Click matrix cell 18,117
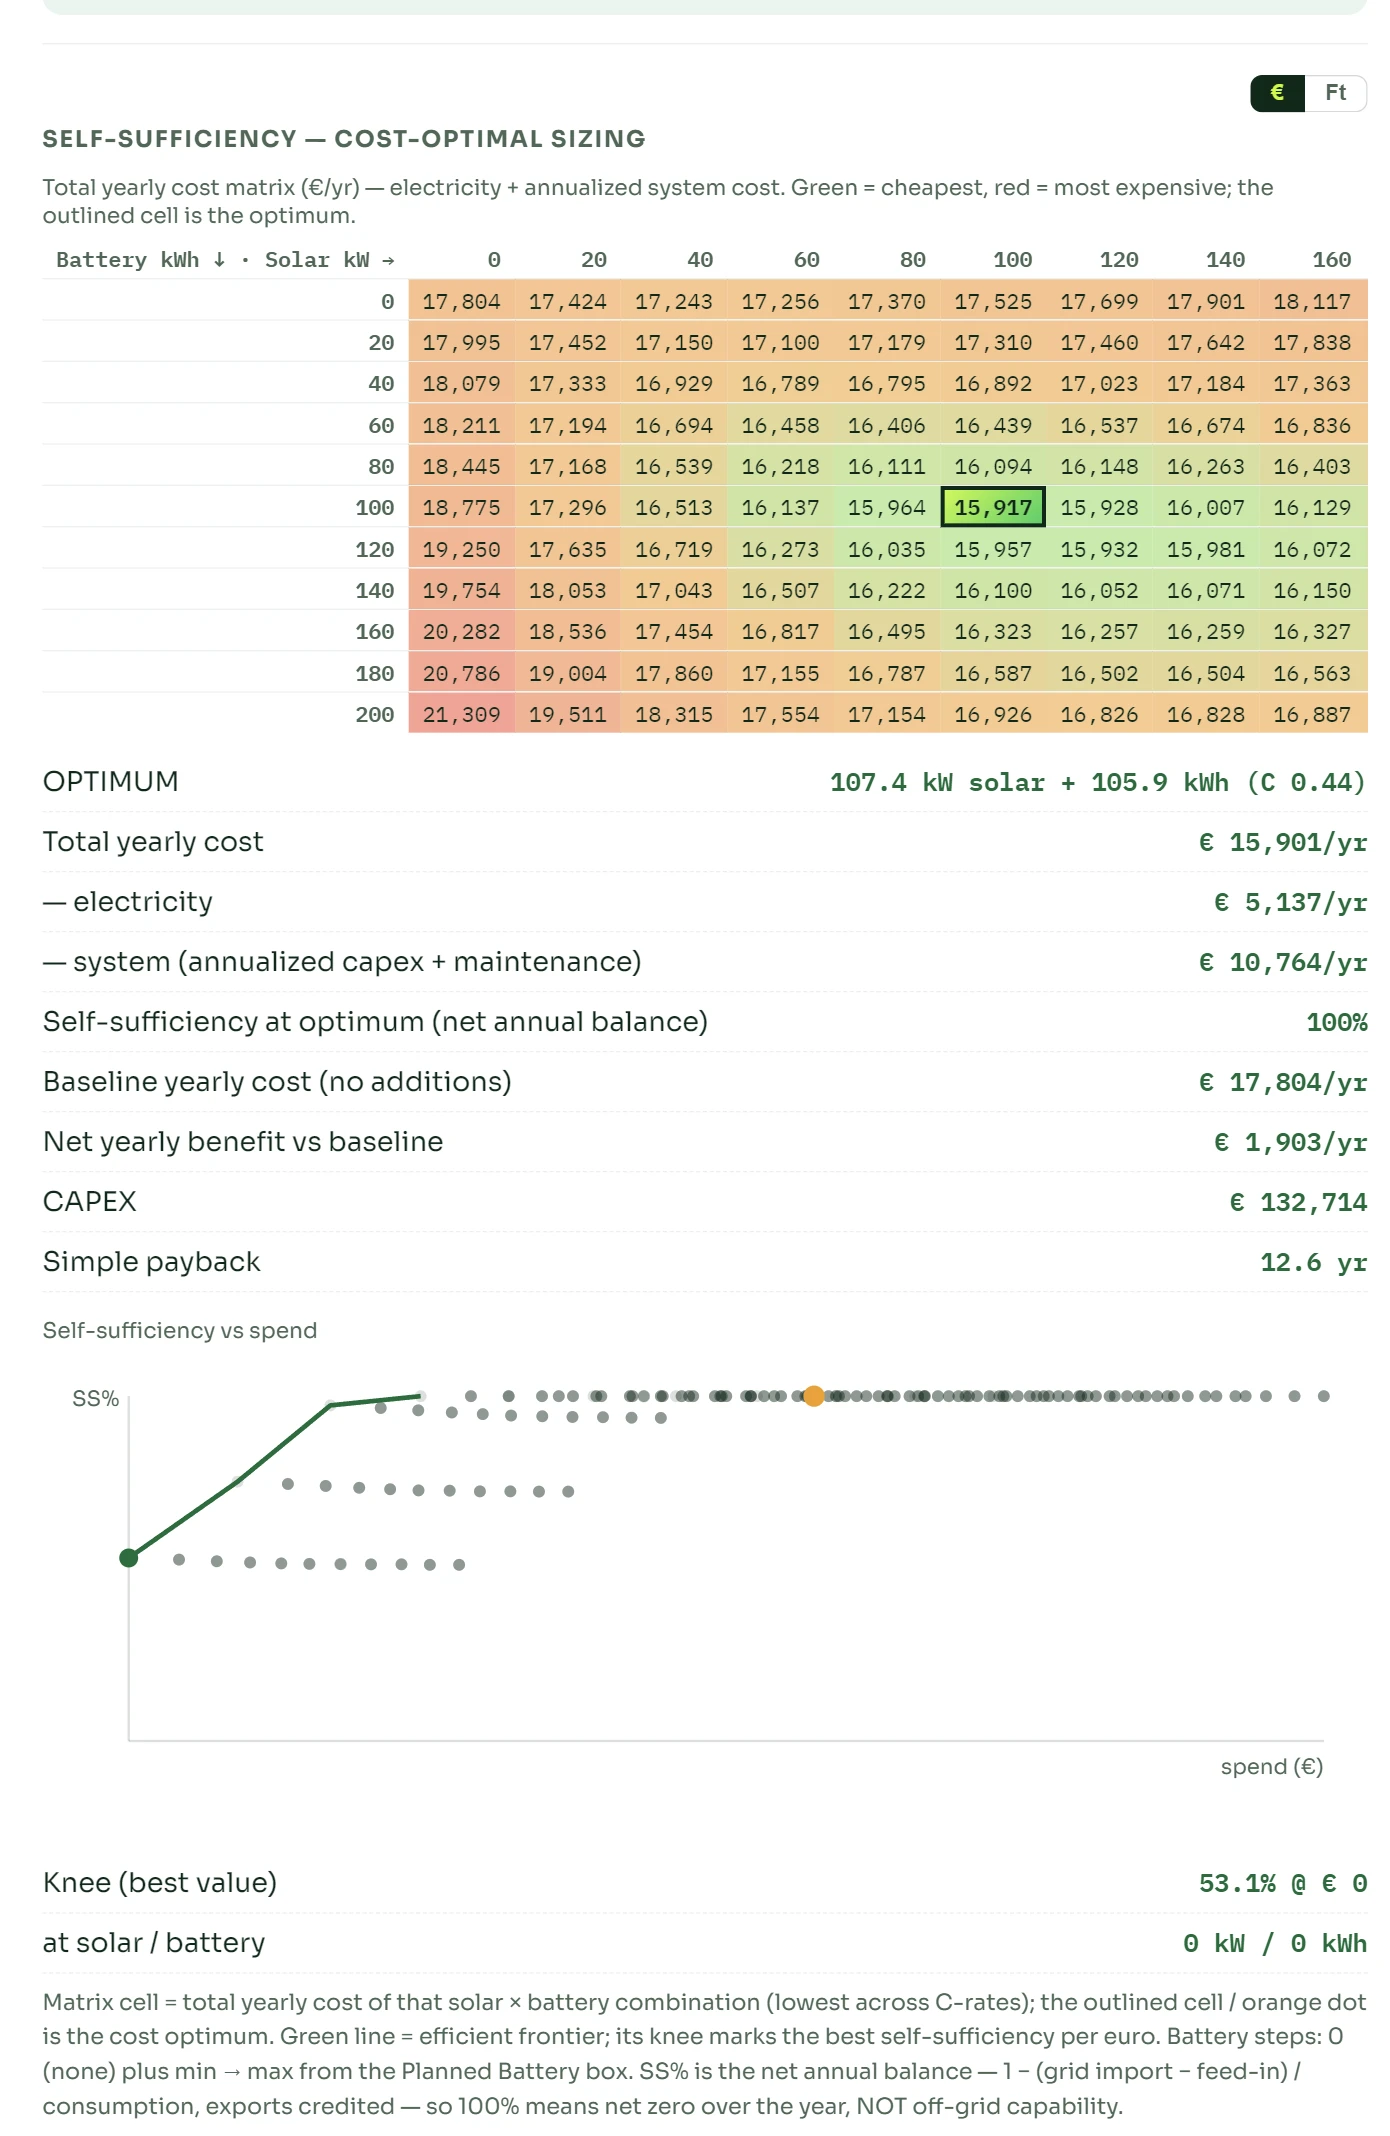The height and width of the screenshot is (2136, 1390). tap(1313, 301)
